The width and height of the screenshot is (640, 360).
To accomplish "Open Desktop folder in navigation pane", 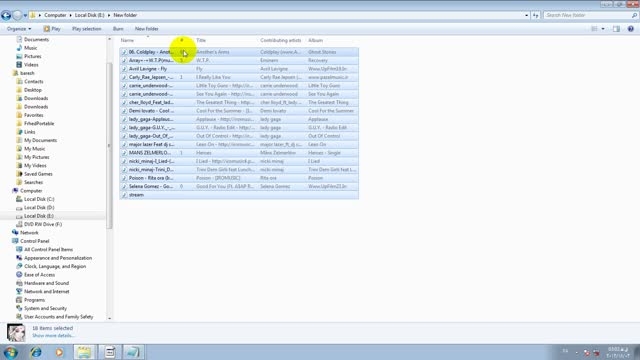I will point(33,90).
